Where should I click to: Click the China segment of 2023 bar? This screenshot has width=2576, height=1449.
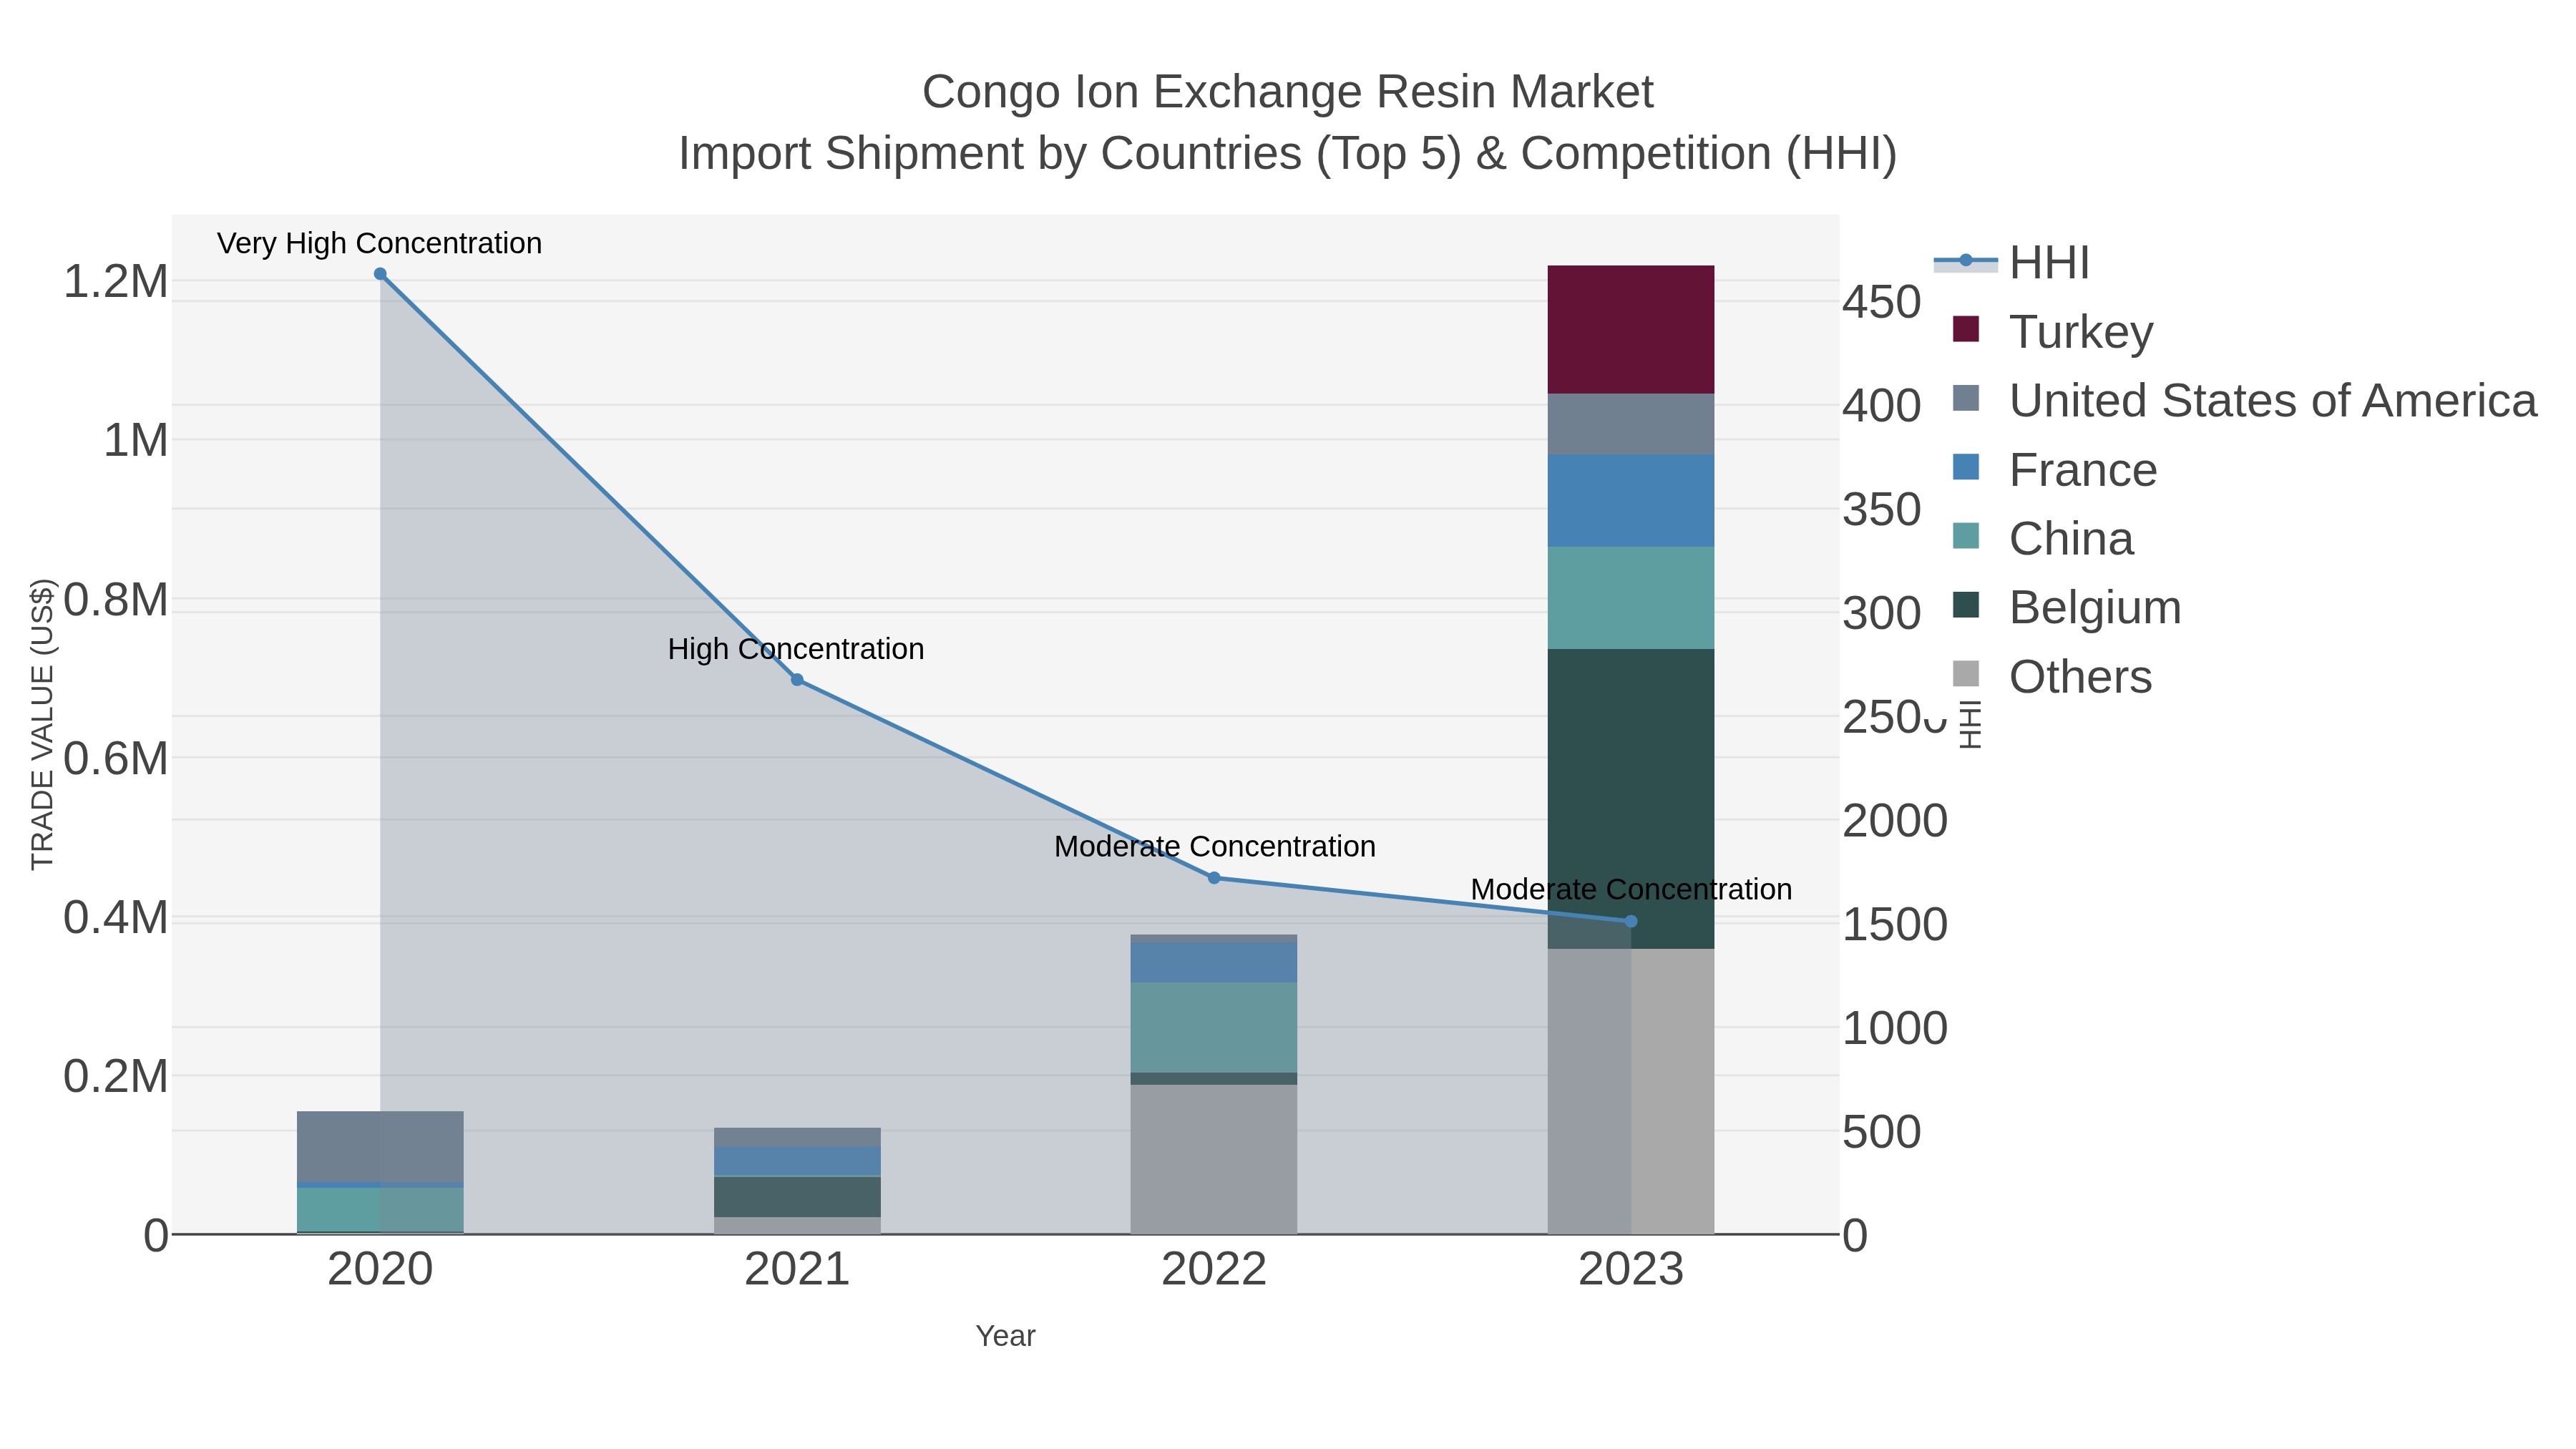click(x=1631, y=598)
